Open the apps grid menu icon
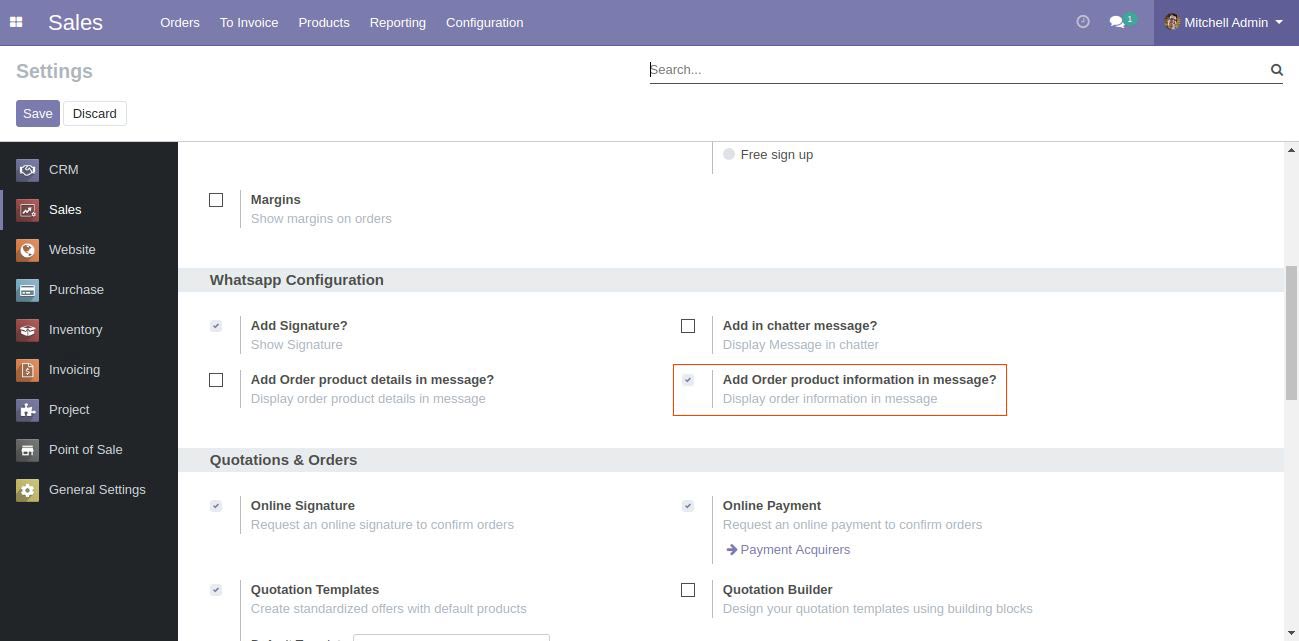 16,22
